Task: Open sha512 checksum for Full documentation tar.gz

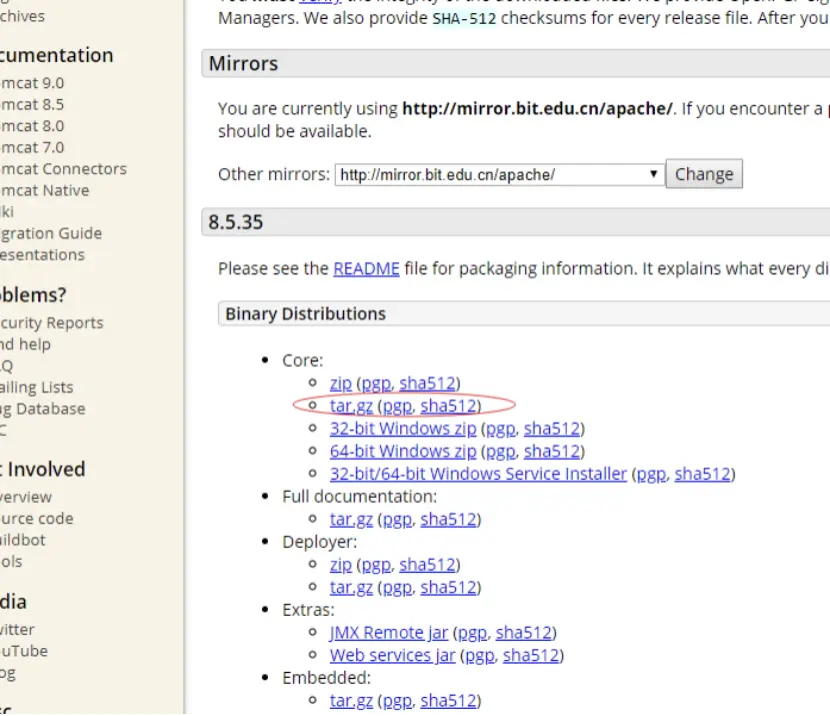Action: click(x=448, y=520)
